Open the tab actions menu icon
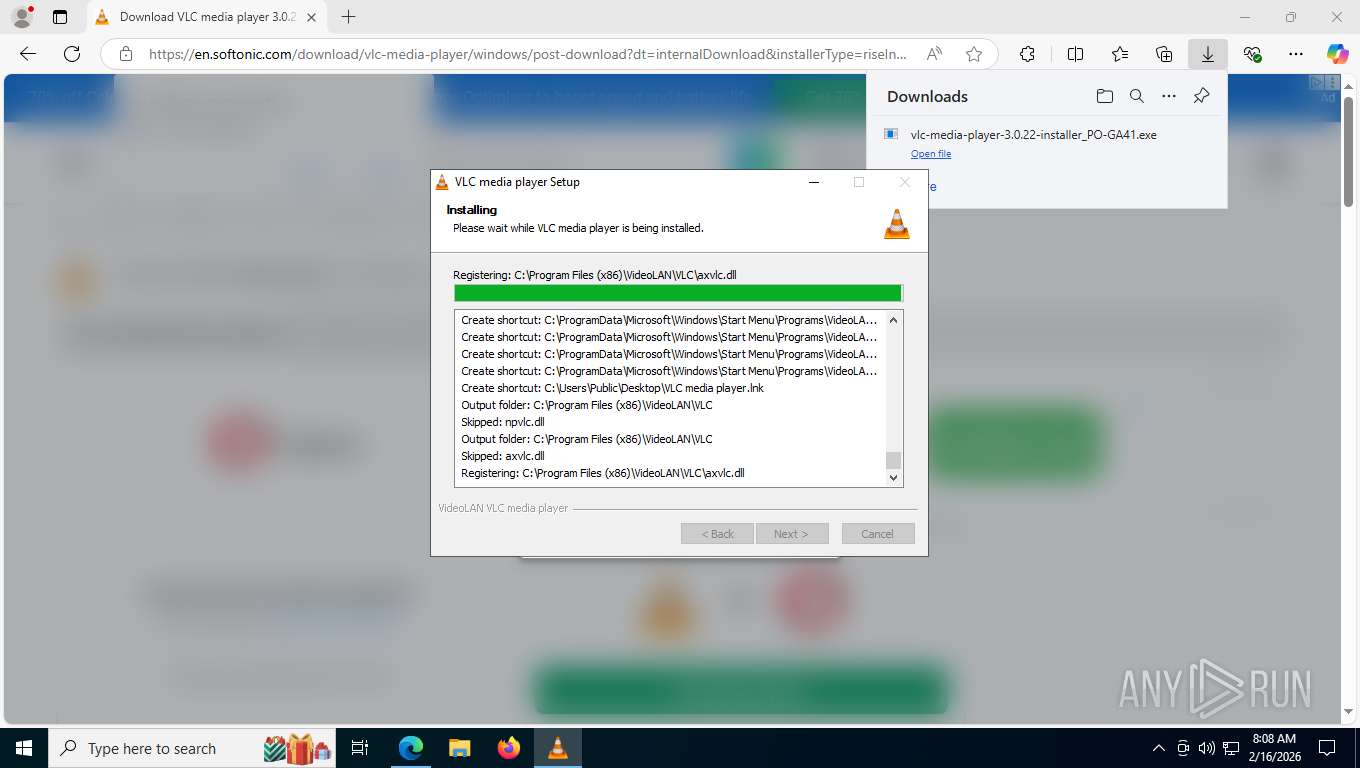 click(60, 17)
